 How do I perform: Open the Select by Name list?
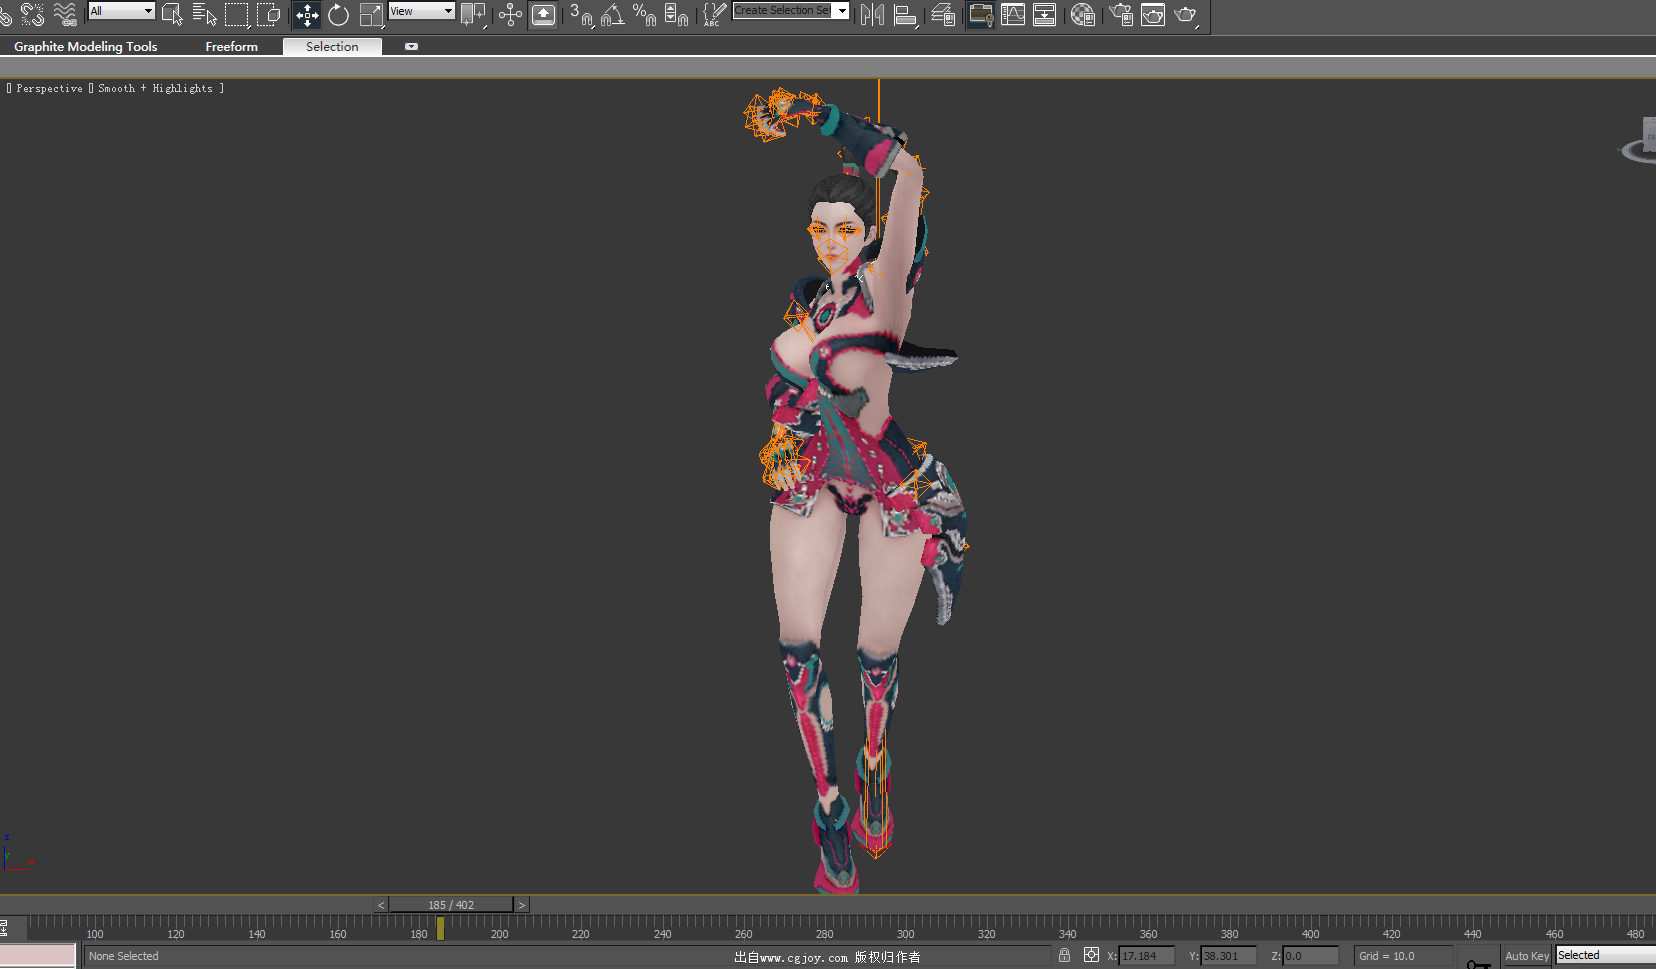[204, 14]
